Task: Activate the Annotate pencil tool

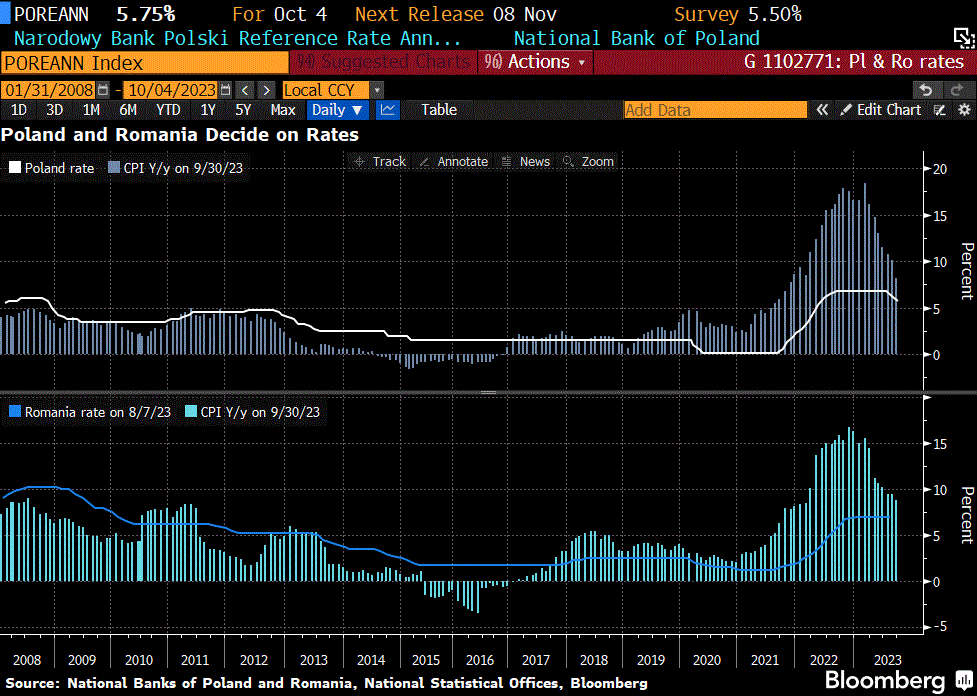Action: point(454,162)
